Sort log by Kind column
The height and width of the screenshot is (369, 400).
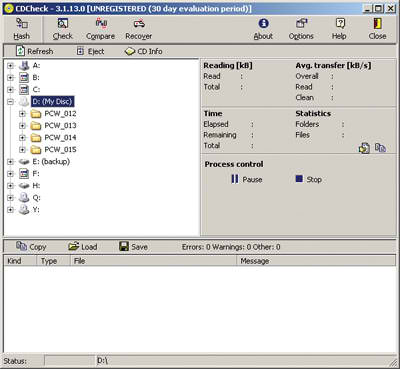pyautogui.click(x=20, y=261)
